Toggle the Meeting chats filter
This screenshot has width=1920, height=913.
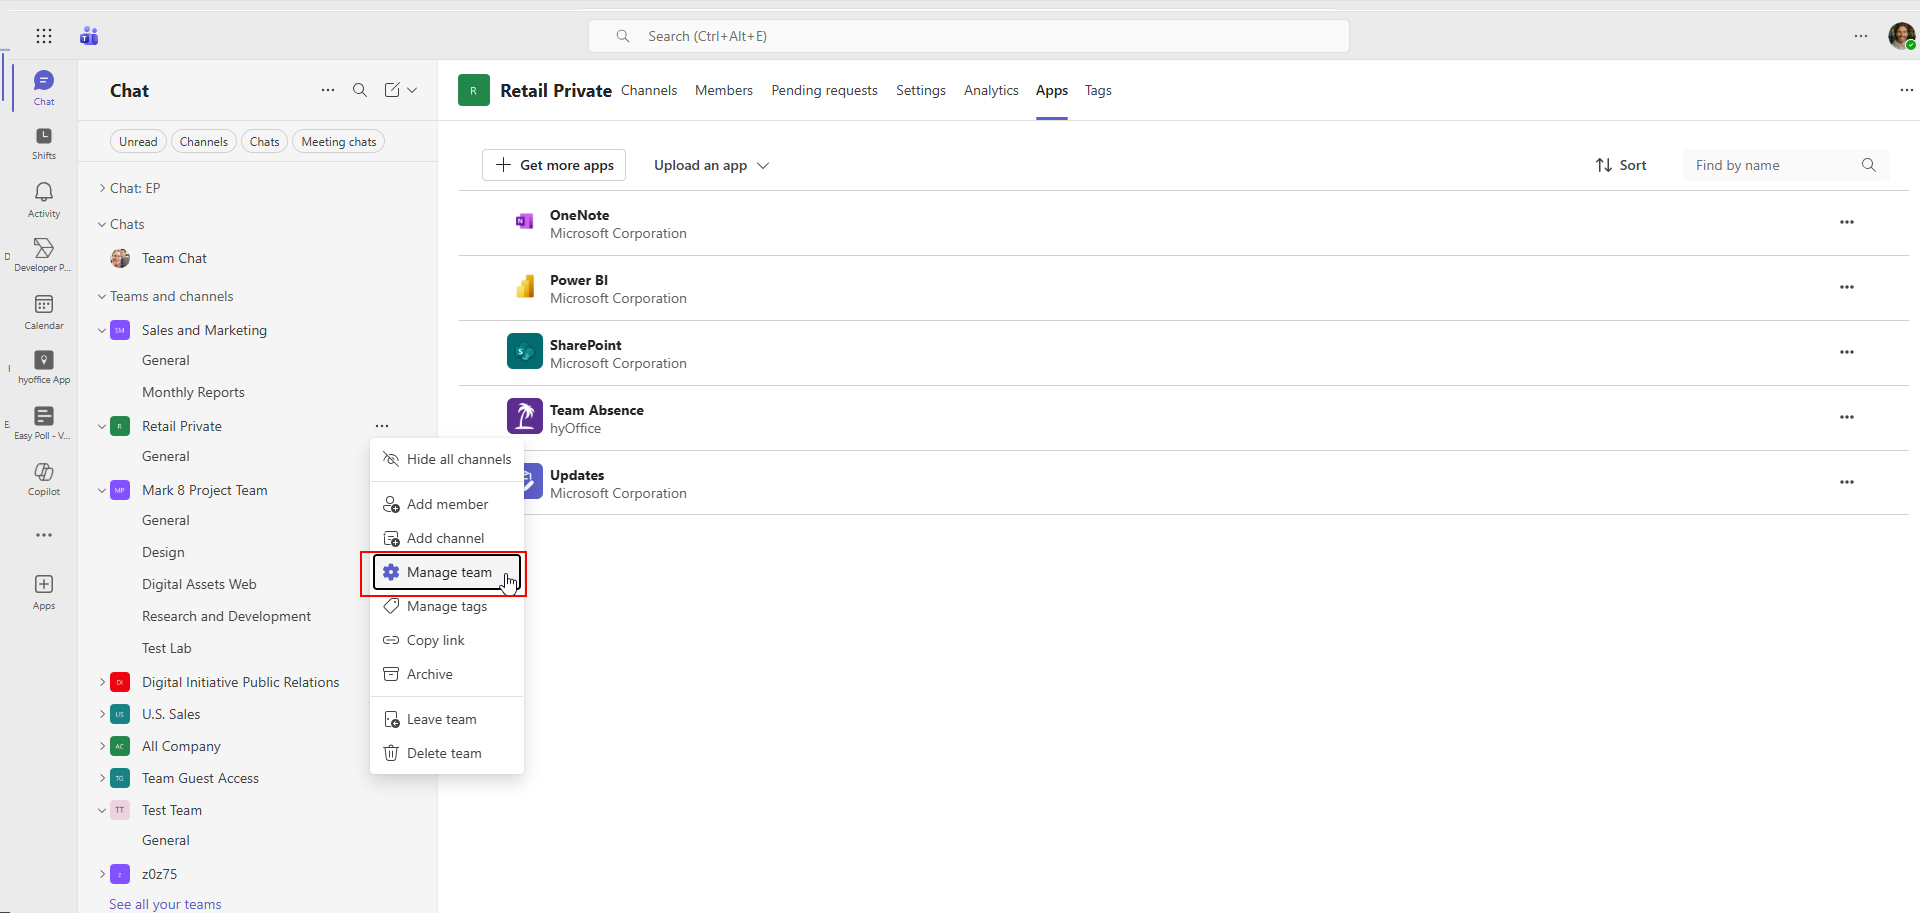tap(338, 141)
